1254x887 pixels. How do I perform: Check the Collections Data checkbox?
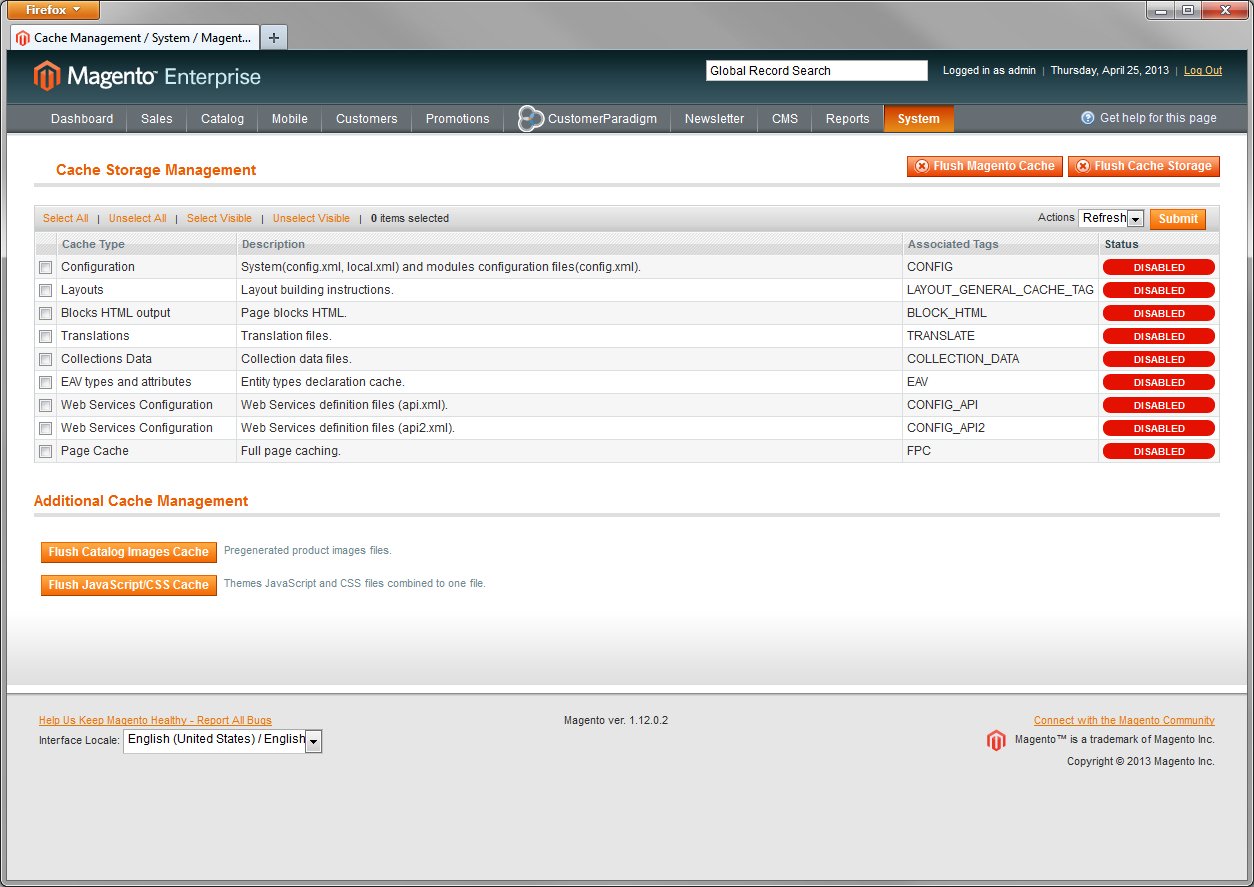click(x=45, y=359)
